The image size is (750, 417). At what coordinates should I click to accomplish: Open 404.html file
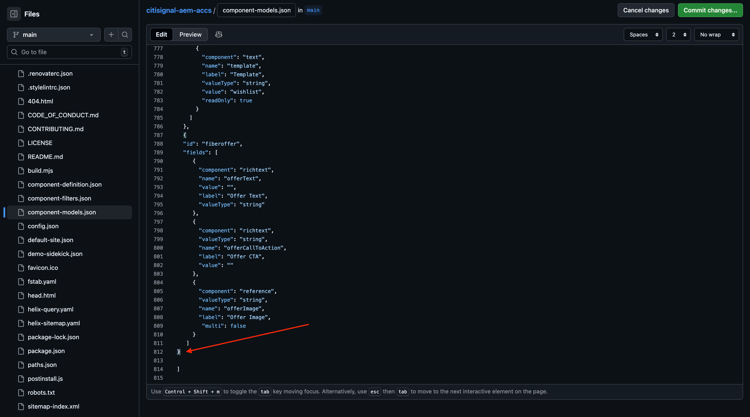(40, 101)
